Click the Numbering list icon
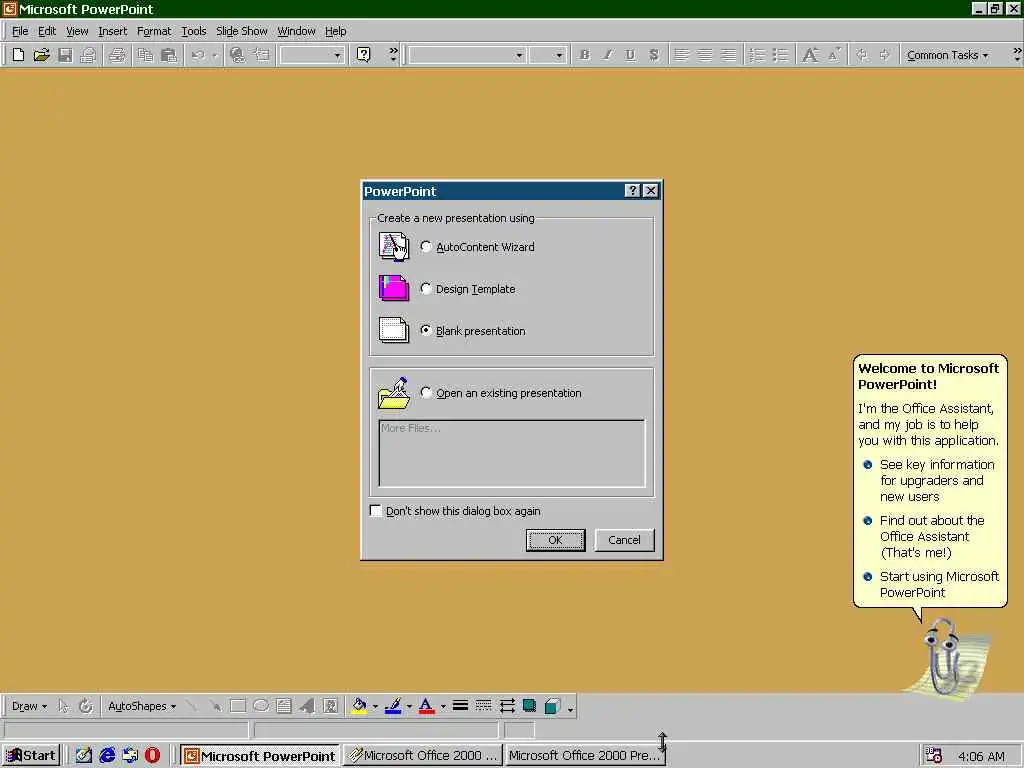Image resolution: width=1024 pixels, height=768 pixels. coord(757,55)
